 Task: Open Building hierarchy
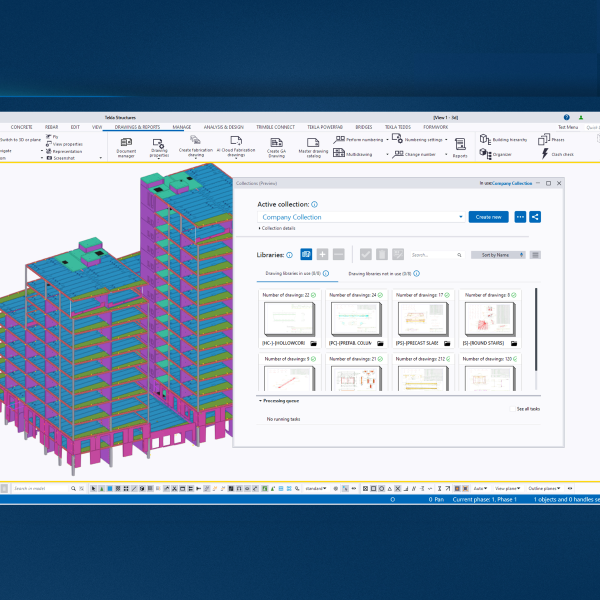pyautogui.click(x=503, y=139)
